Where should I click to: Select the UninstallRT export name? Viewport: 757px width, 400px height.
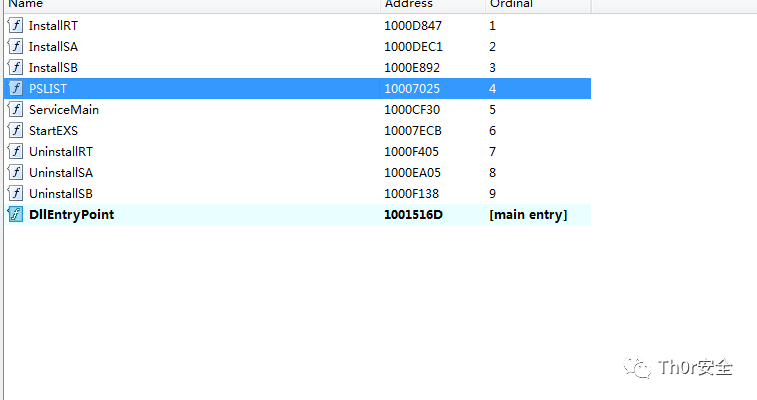[61, 152]
